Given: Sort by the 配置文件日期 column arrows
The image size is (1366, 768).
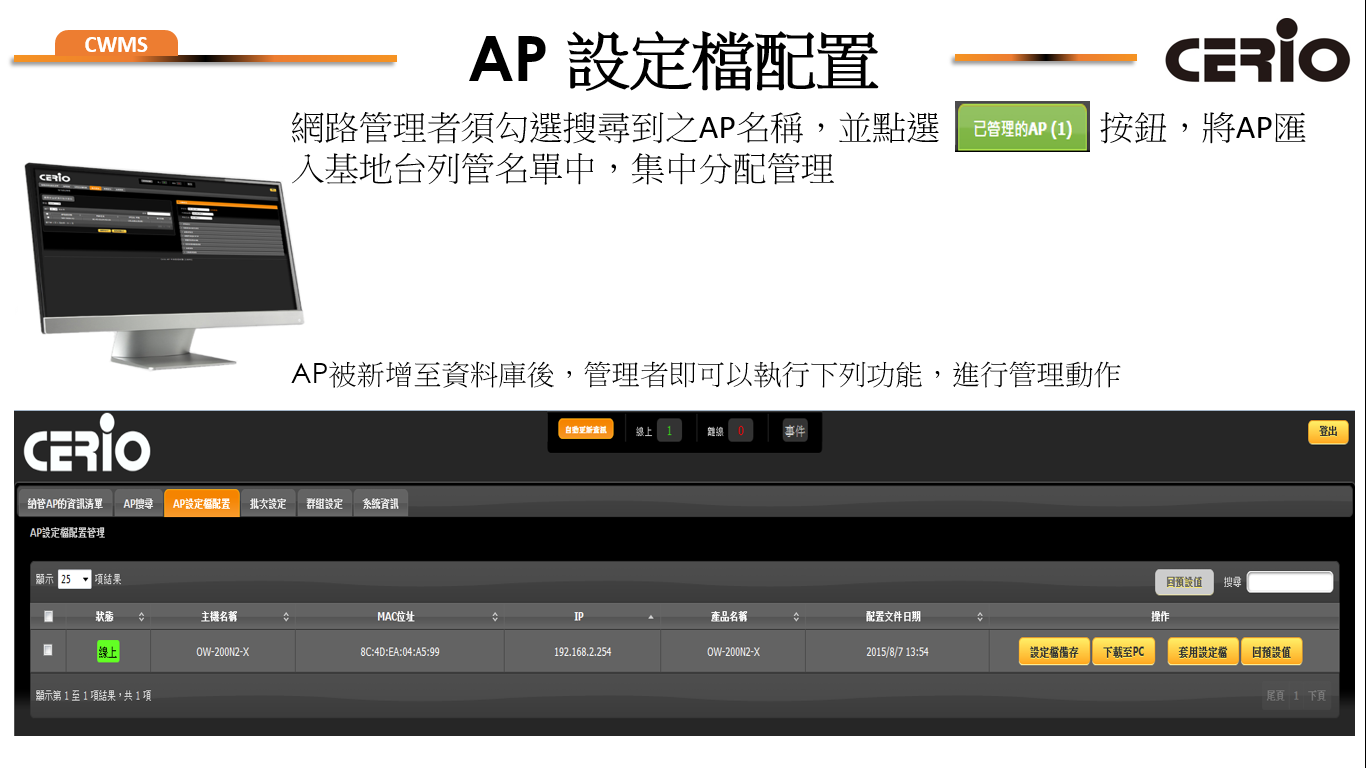Looking at the screenshot, I should click(980, 617).
